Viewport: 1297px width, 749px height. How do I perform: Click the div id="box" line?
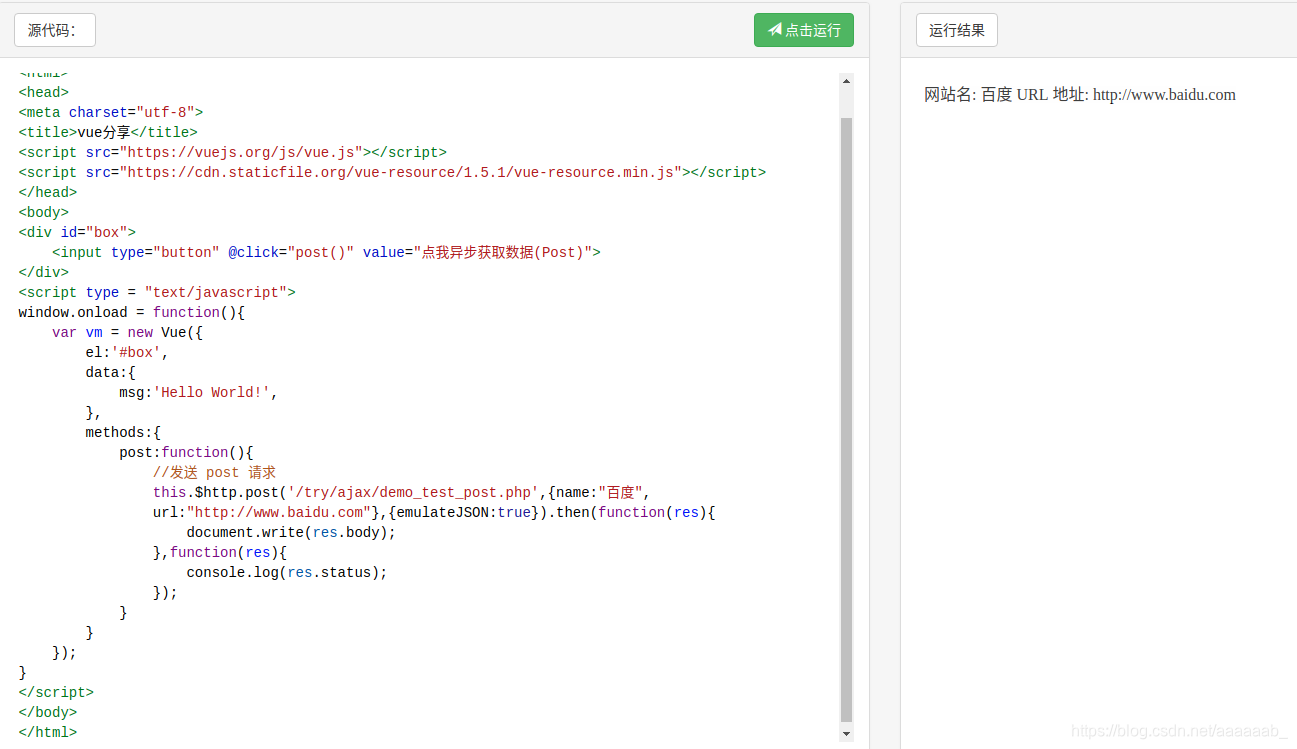tap(77, 232)
